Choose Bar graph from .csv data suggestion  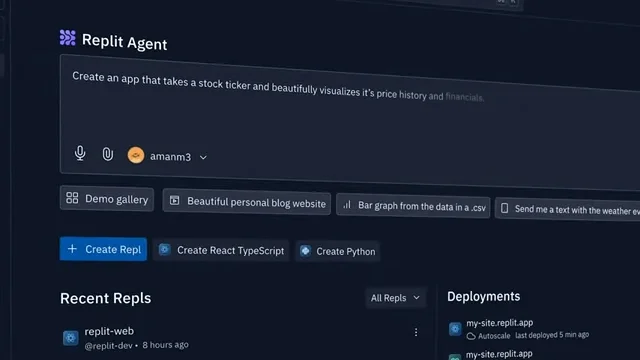[413, 206]
